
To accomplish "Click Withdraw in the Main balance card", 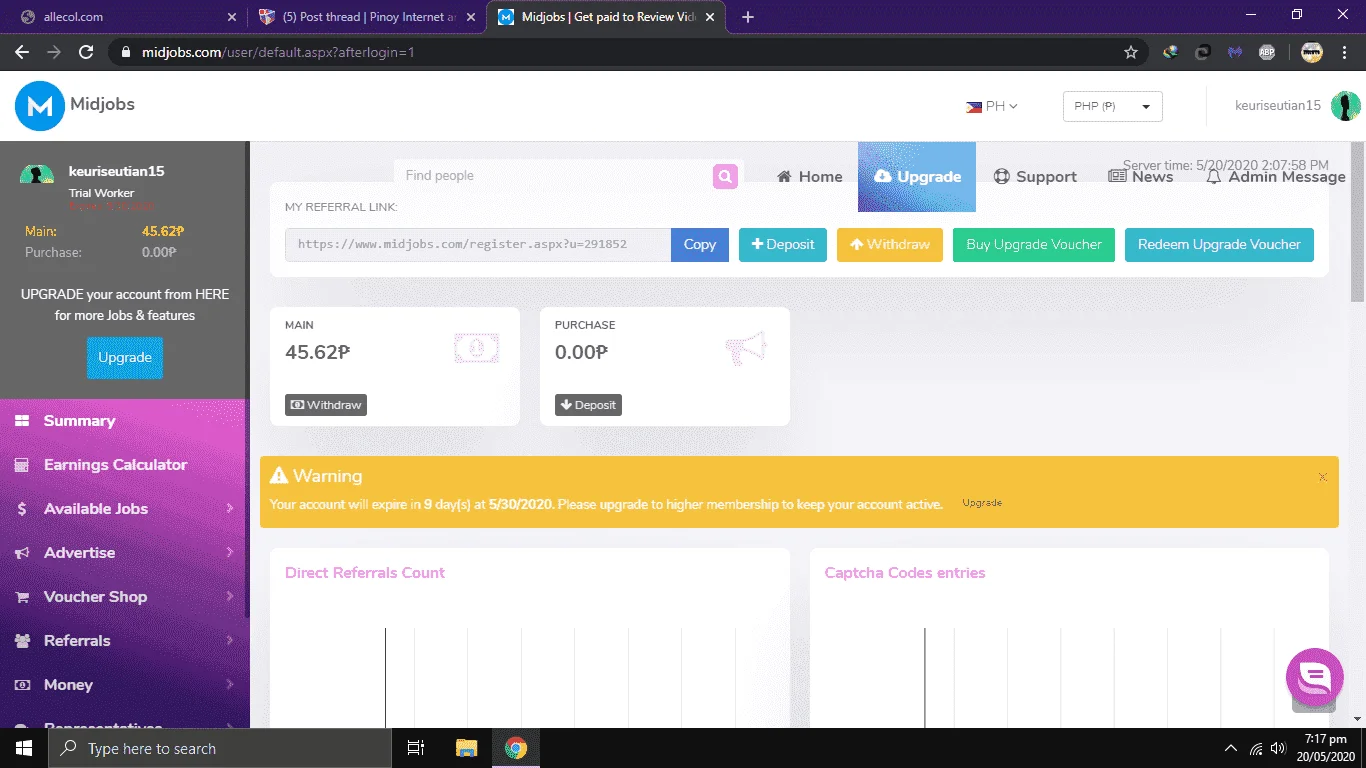I will click(x=326, y=405).
